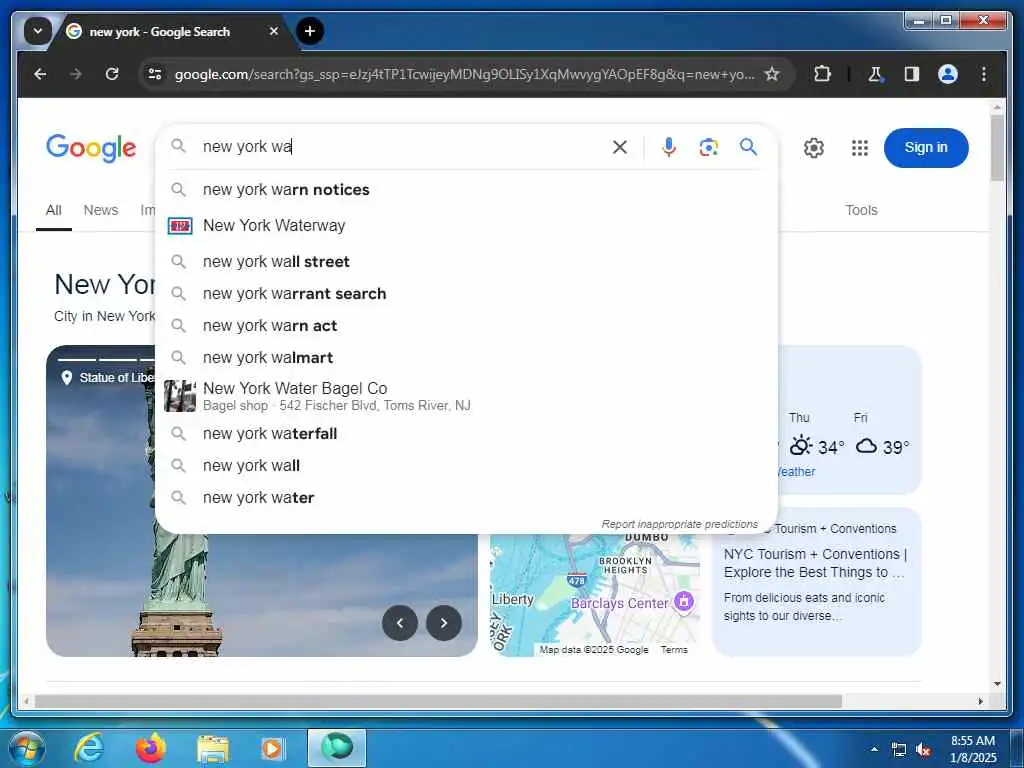
Task: Start voice search with the microphone icon
Action: 668,147
